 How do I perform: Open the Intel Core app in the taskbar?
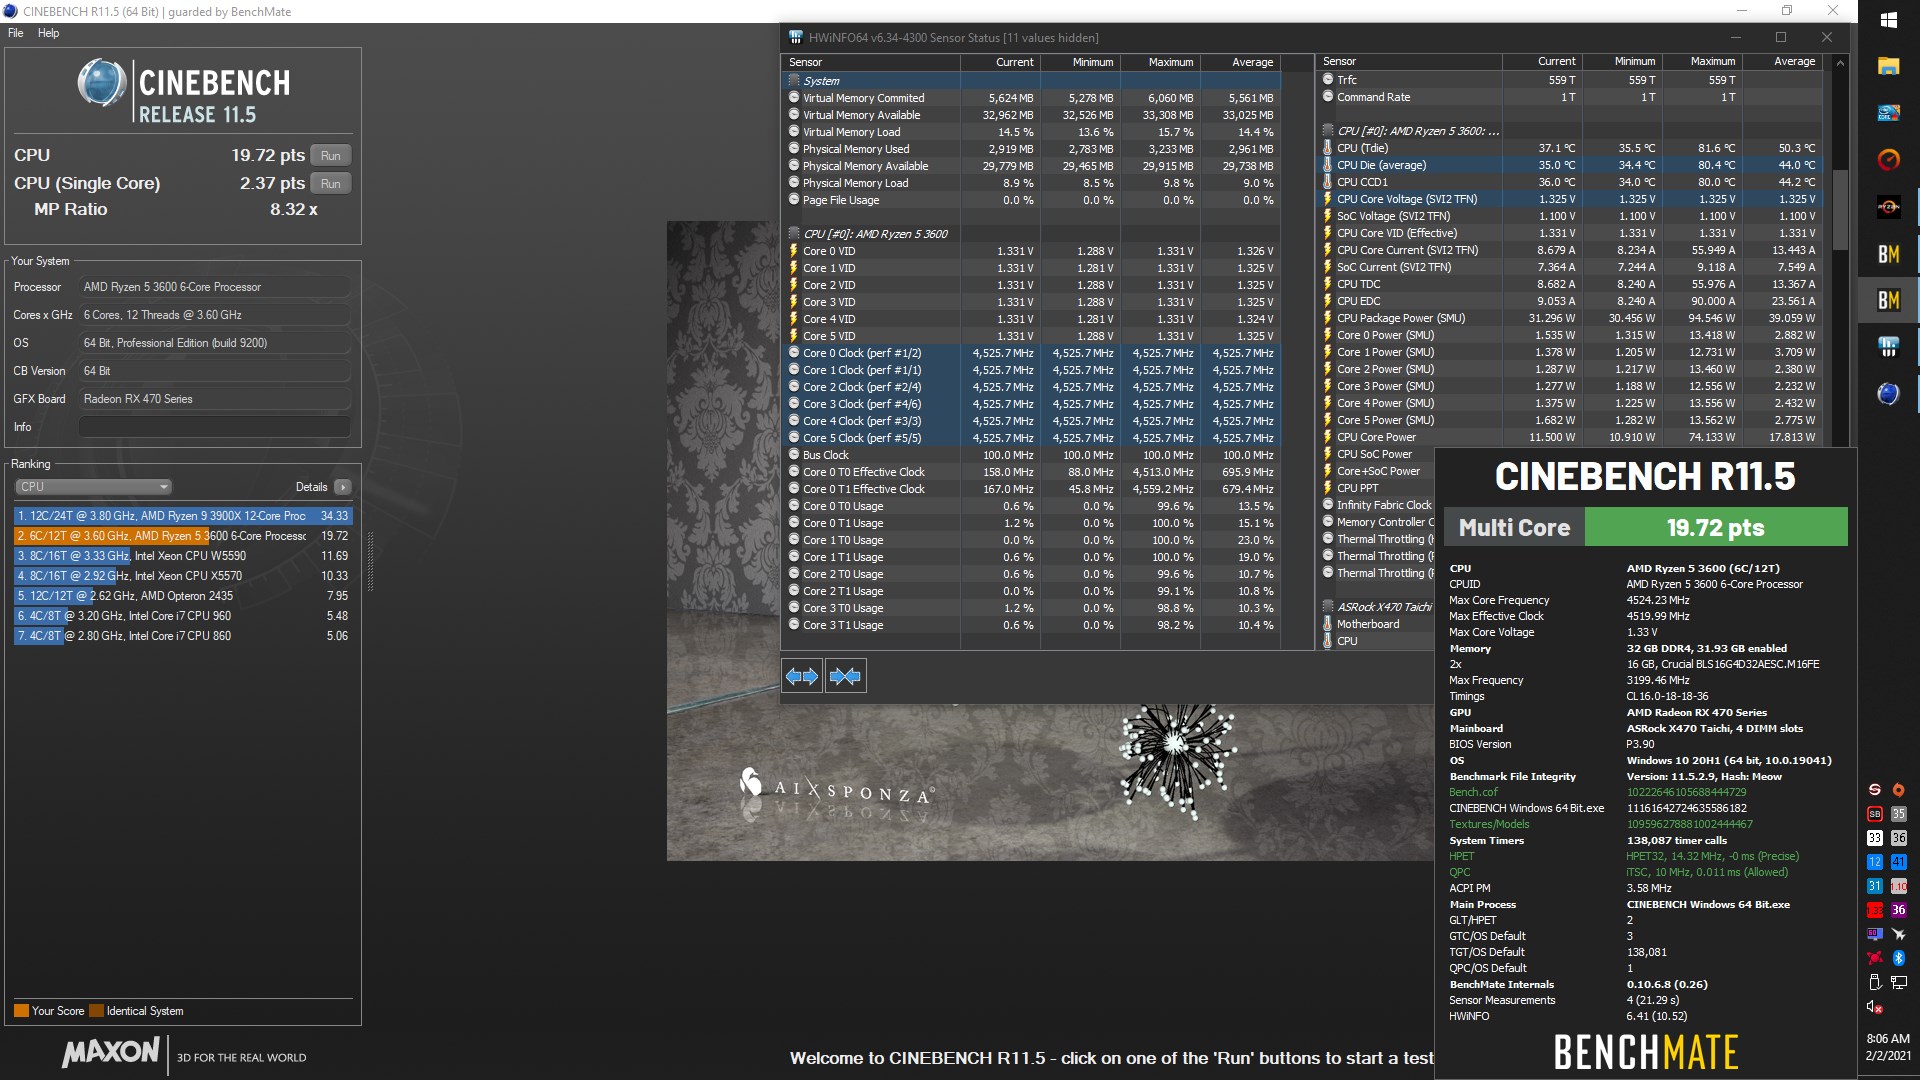[1888, 113]
